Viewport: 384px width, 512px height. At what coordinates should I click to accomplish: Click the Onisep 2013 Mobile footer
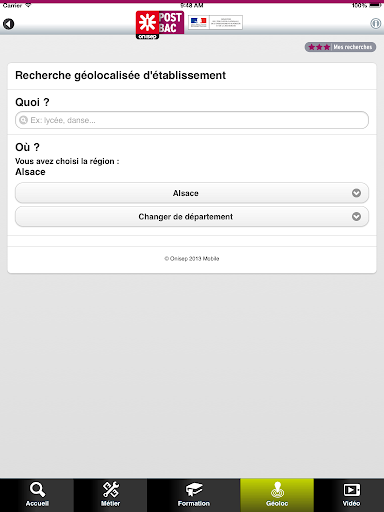[x=192, y=259]
